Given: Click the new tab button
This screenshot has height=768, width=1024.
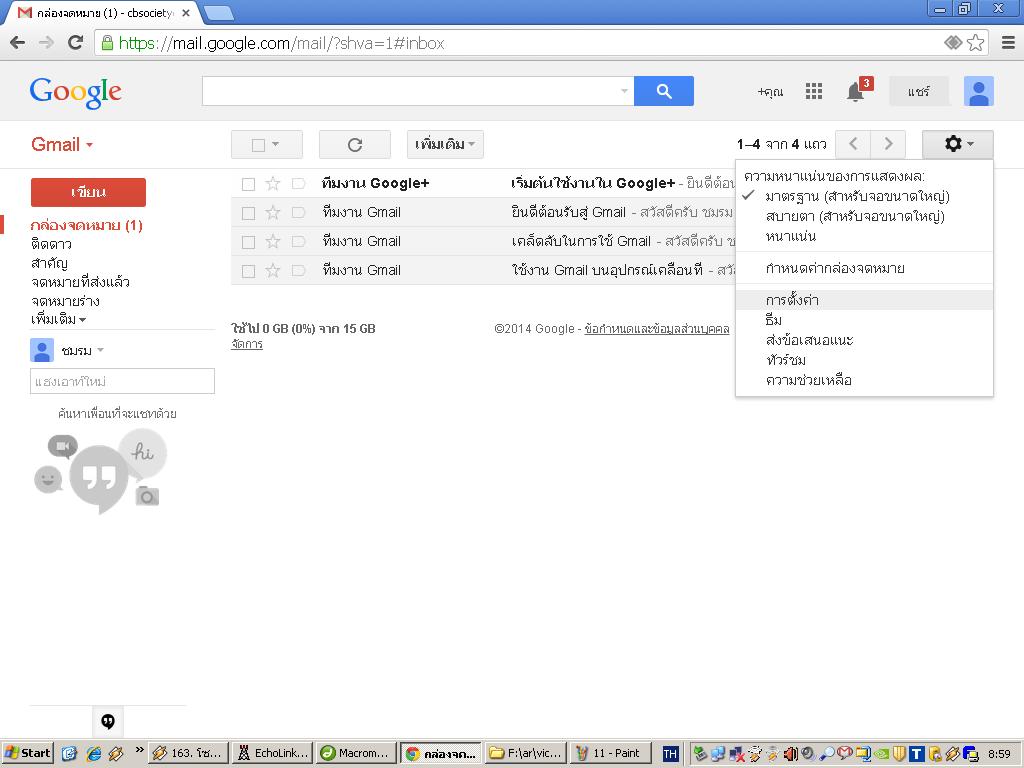Looking at the screenshot, I should 219,13.
